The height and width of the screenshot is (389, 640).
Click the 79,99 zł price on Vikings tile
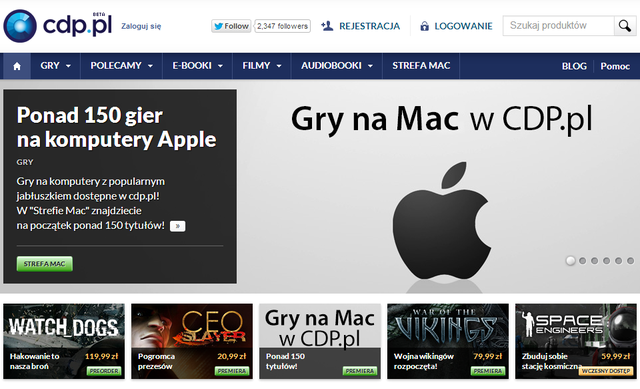[x=488, y=356]
